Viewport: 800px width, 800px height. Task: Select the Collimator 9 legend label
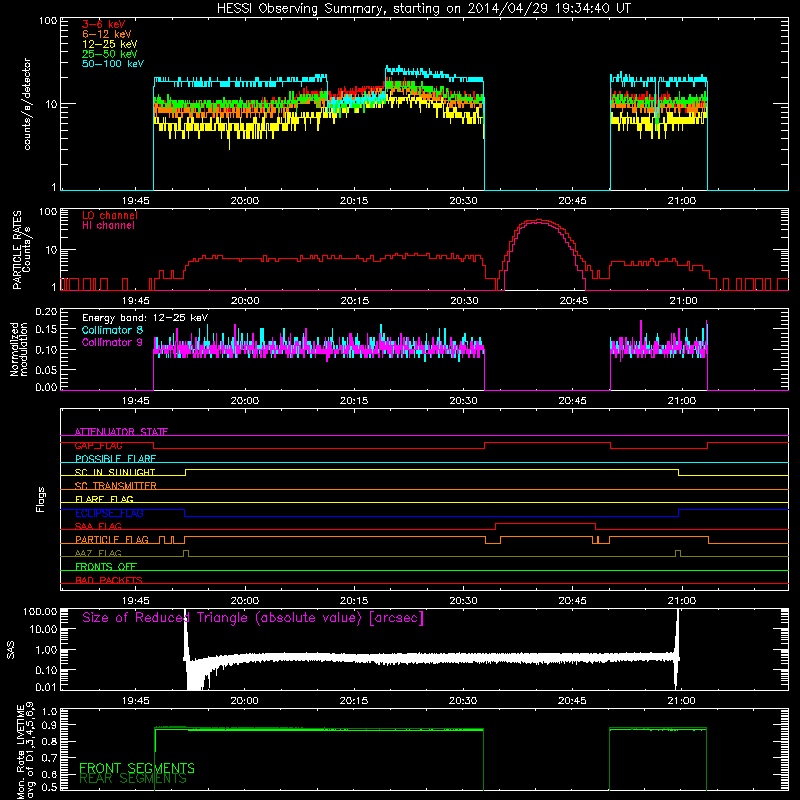pyautogui.click(x=112, y=342)
